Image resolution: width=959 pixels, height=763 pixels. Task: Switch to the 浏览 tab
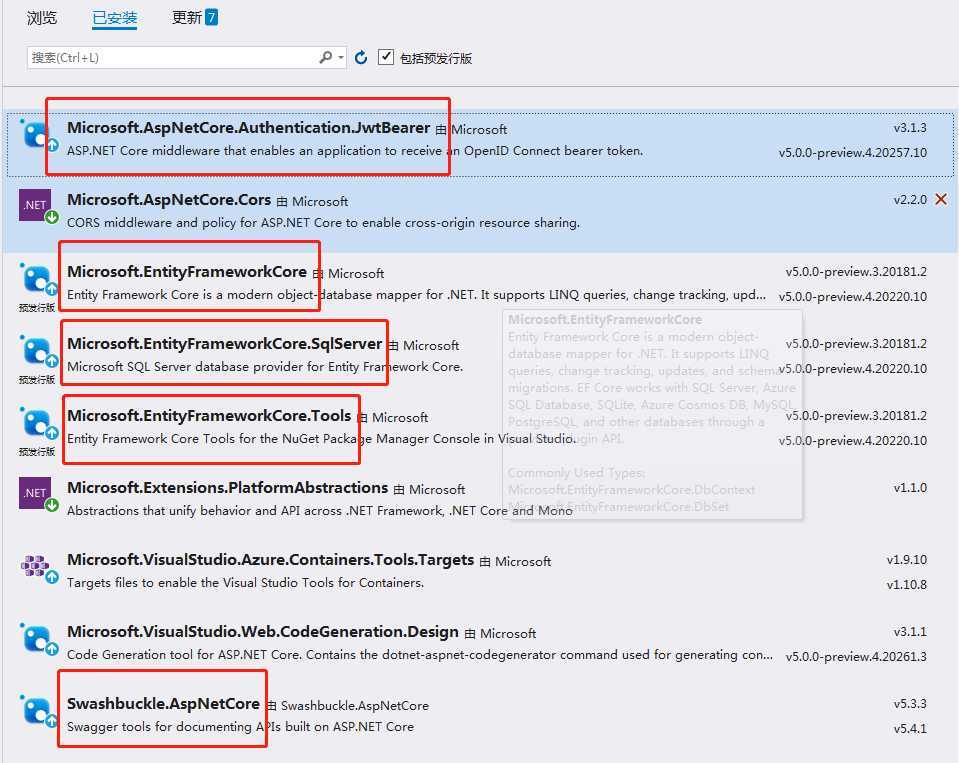tap(42, 18)
